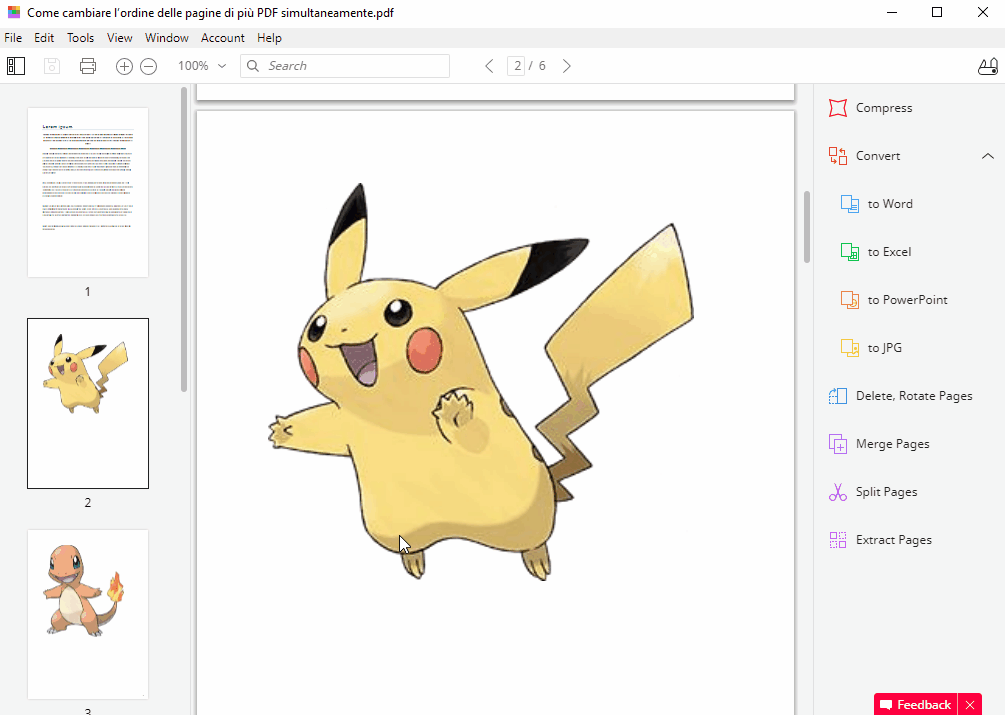Open the View menu

coord(120,38)
